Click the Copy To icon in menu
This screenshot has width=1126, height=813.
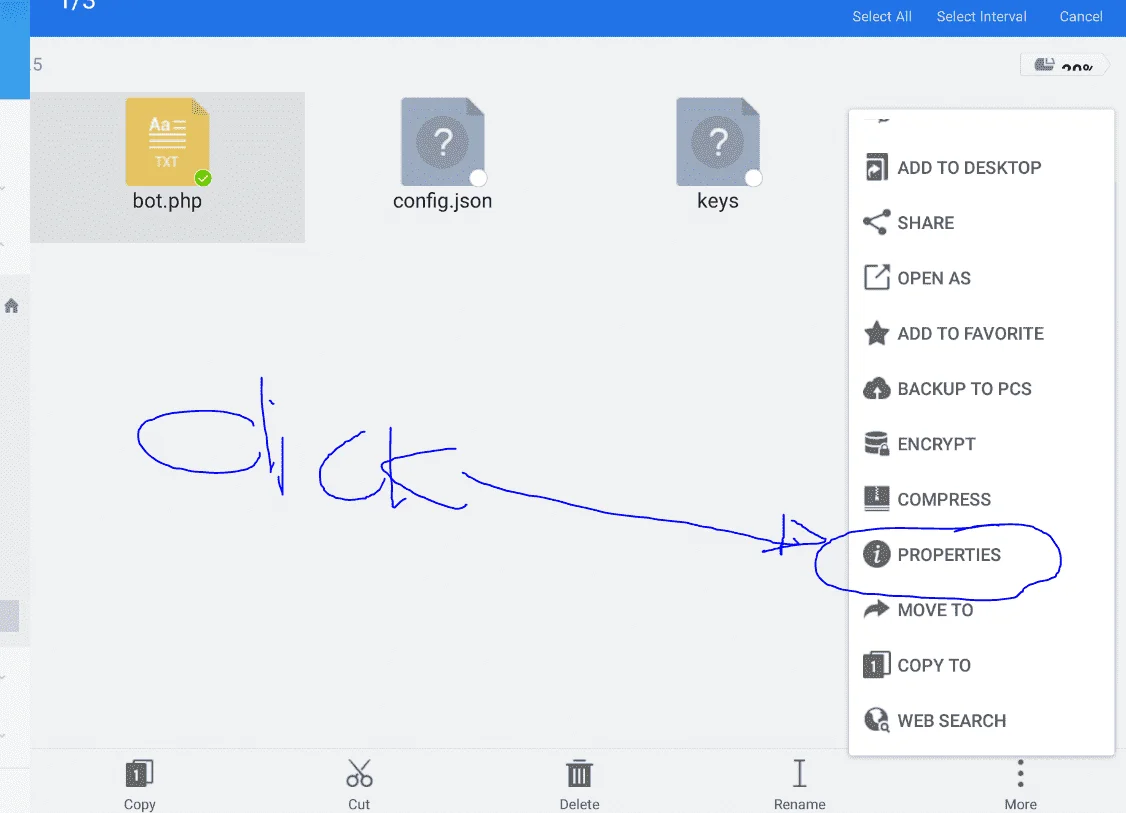[876, 665]
